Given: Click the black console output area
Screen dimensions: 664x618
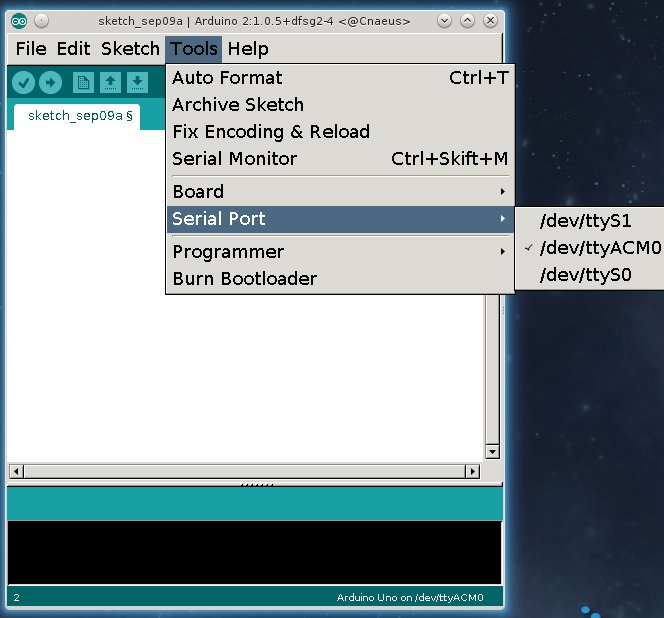Looking at the screenshot, I should 255,552.
